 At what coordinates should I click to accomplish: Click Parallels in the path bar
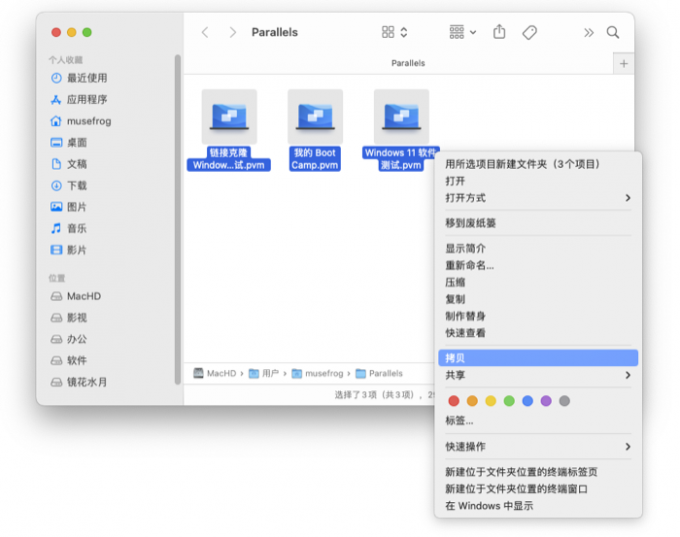pos(379,373)
